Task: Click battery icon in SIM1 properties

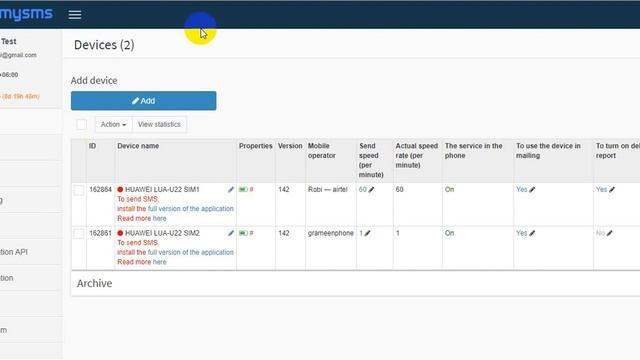Action: 243,189
